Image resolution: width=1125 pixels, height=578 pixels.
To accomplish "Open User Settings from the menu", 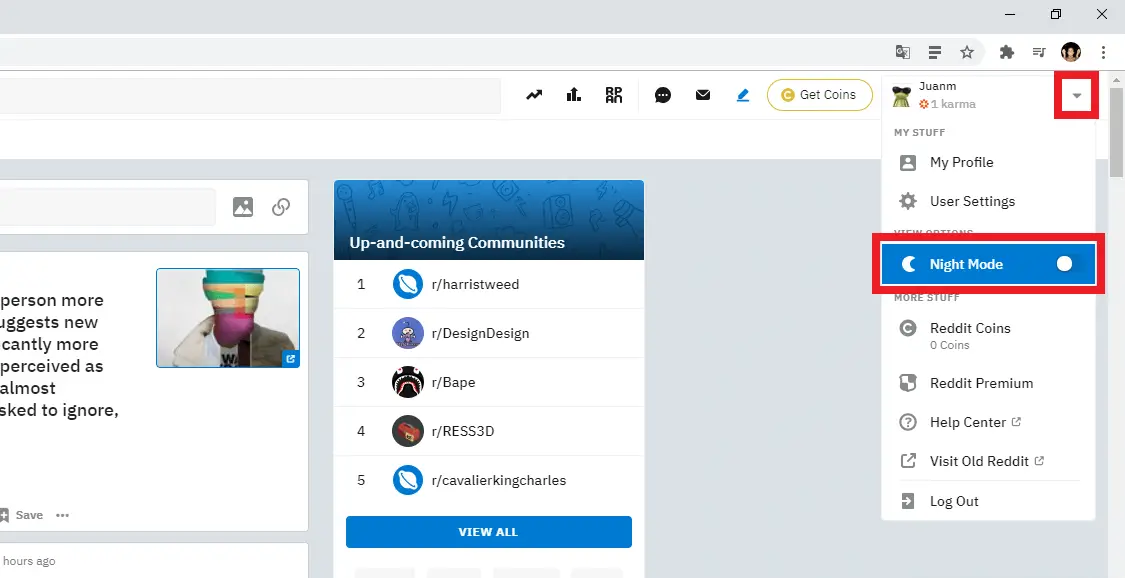I will [x=988, y=202].
